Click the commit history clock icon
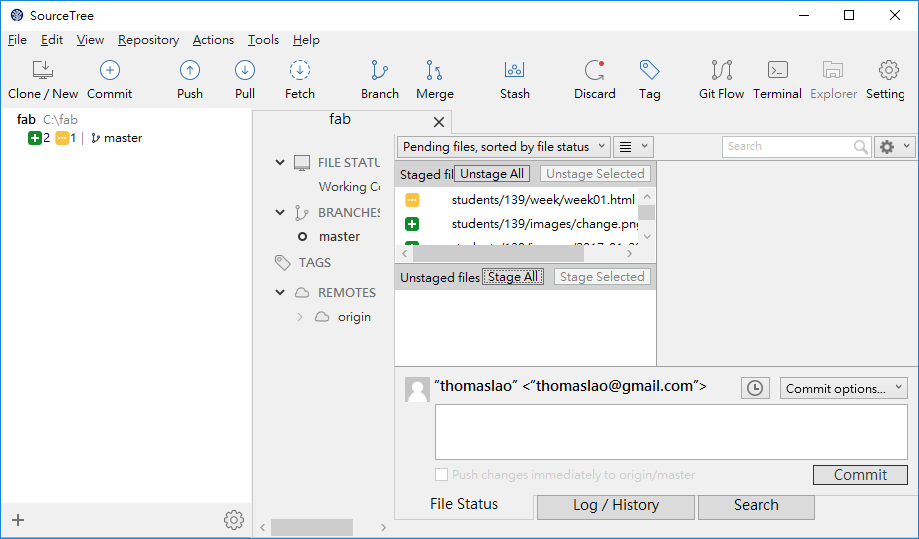This screenshot has width=919, height=539. coord(755,388)
